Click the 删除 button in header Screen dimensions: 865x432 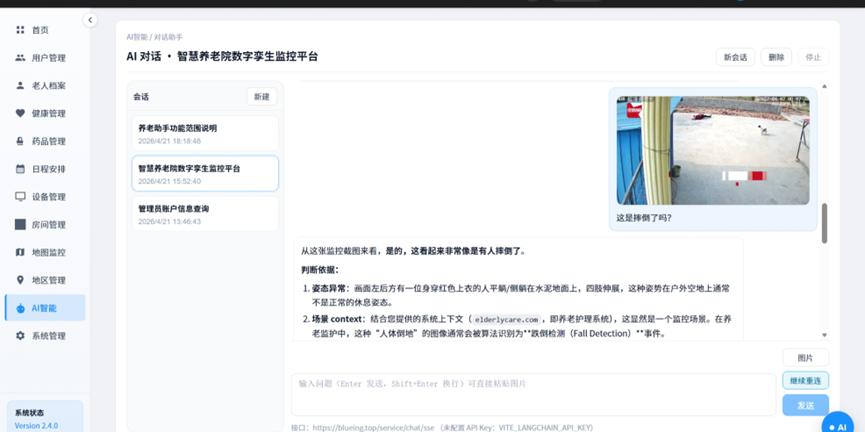click(x=776, y=57)
